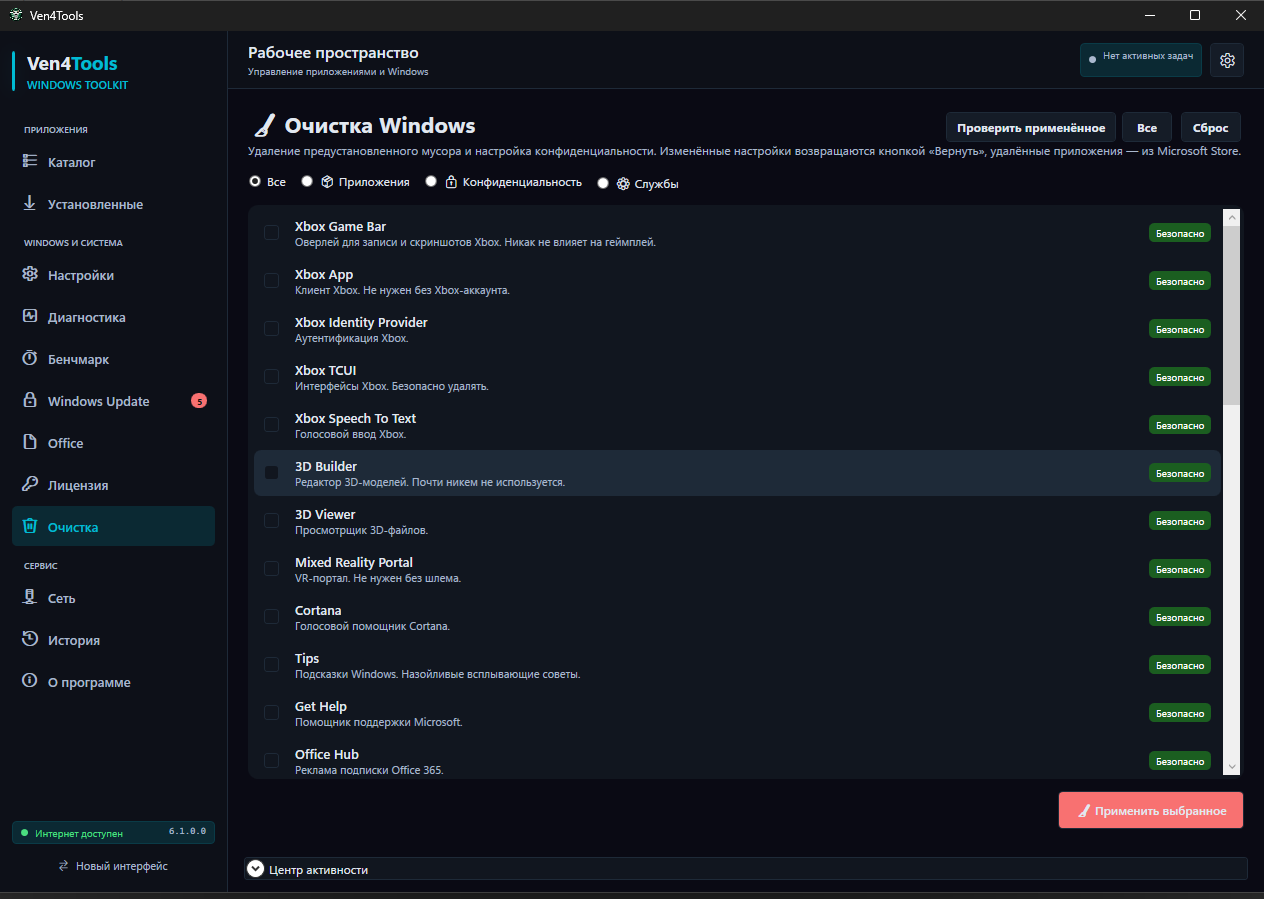Click the Все button in the header

click(1147, 128)
